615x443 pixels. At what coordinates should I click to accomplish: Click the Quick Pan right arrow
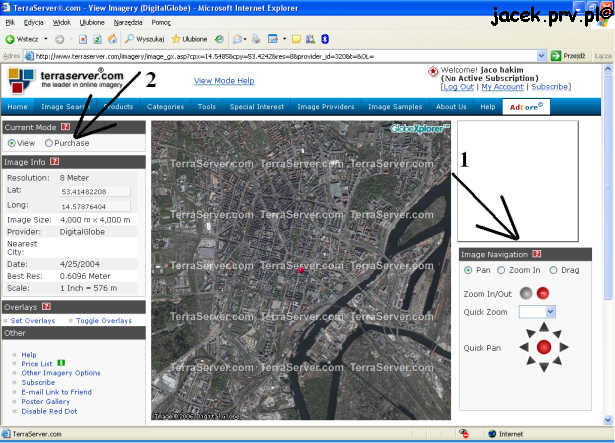coord(564,347)
